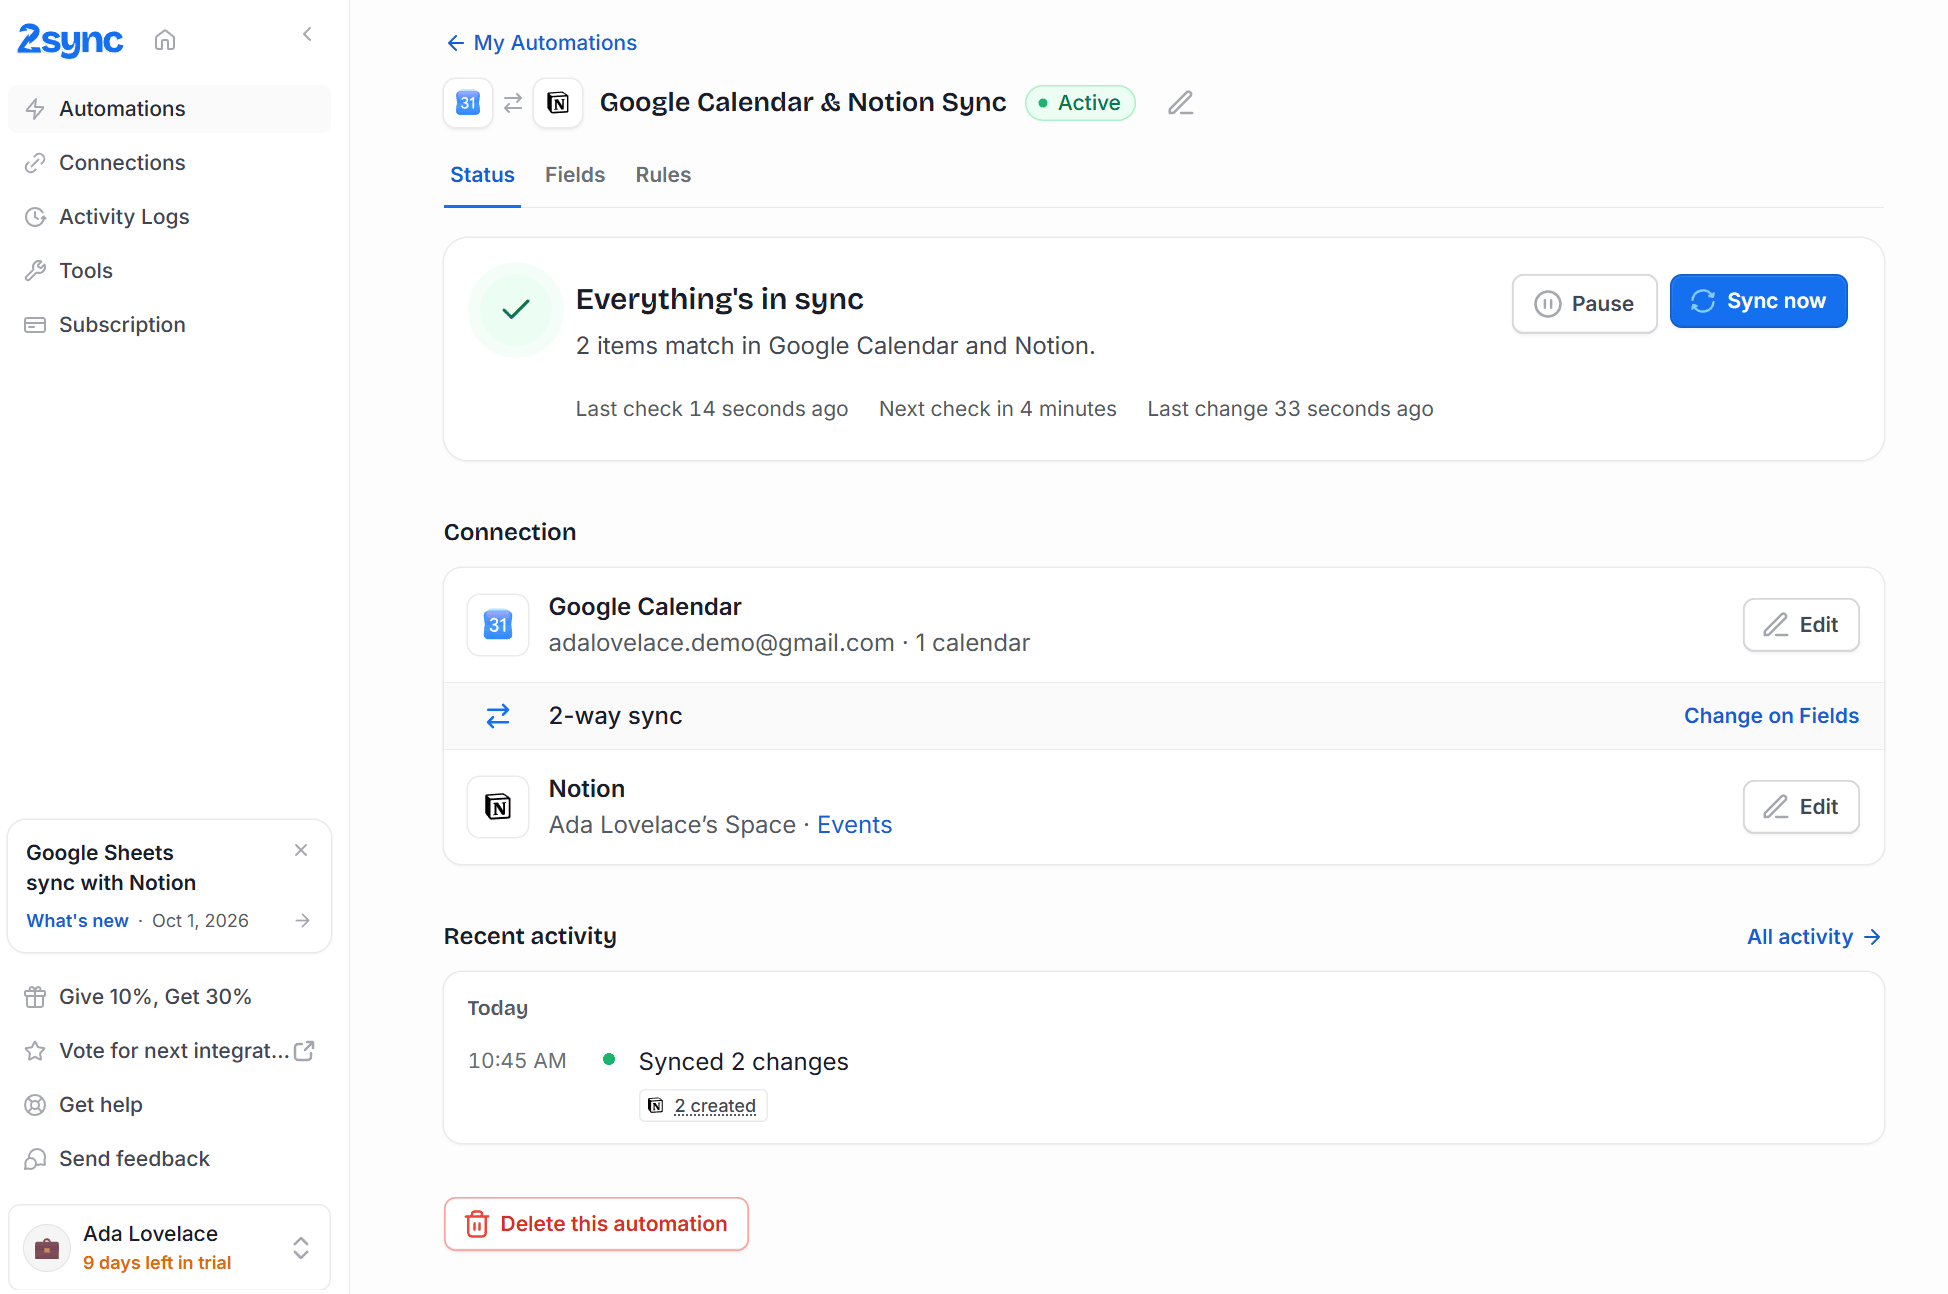The height and width of the screenshot is (1294, 1948).
Task: Click the Ada Lovelace briefcase avatar
Action: click(x=47, y=1248)
